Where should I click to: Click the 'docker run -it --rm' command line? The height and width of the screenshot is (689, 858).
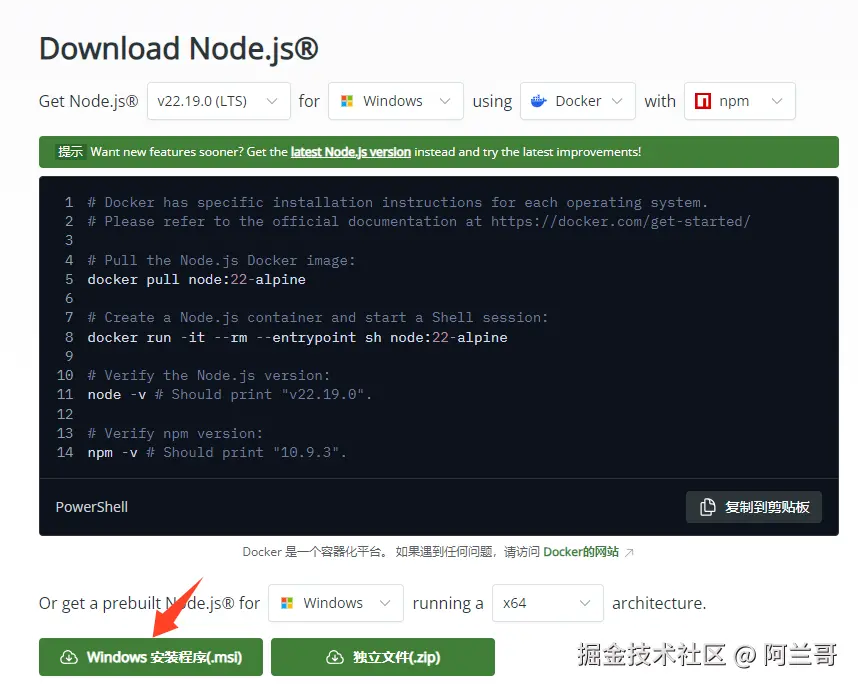[x=297, y=337]
